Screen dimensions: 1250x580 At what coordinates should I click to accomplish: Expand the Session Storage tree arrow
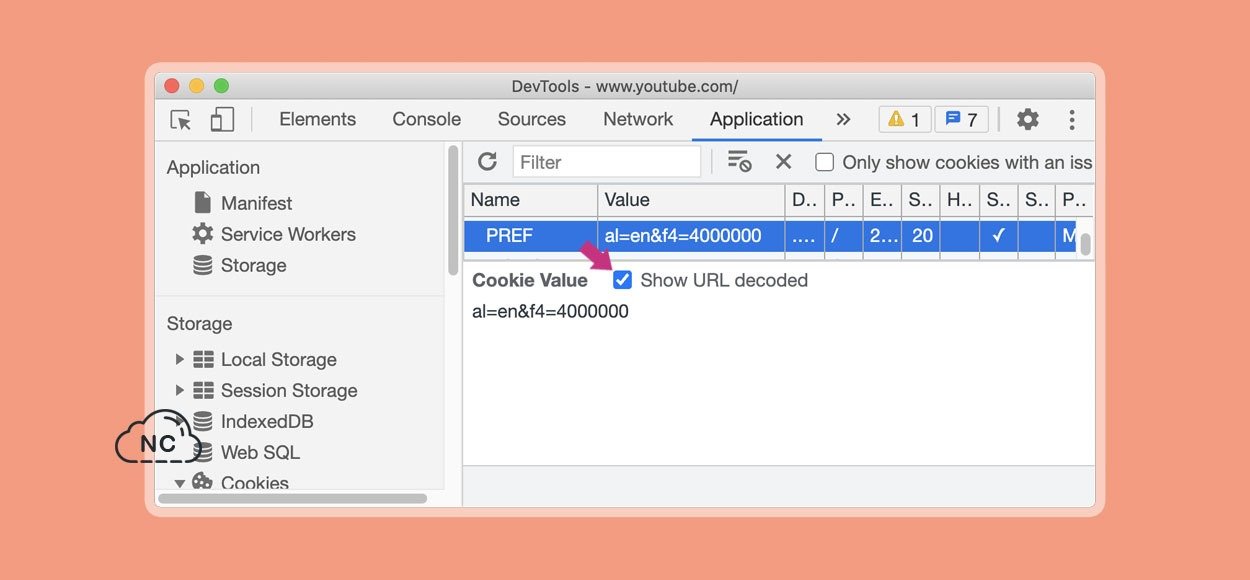click(x=180, y=390)
